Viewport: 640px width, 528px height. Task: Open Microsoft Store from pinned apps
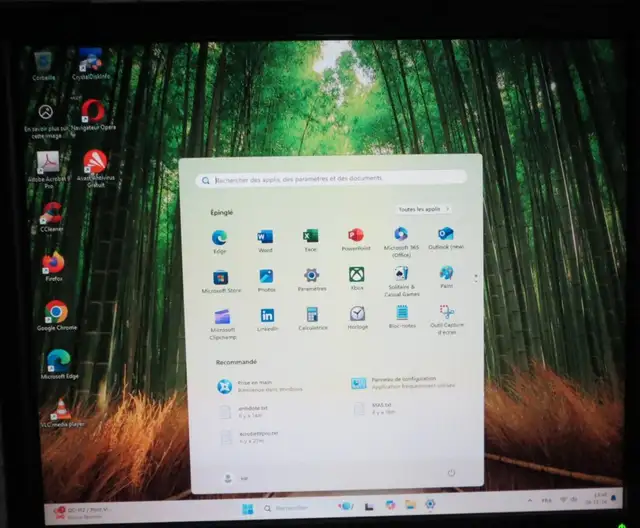click(221, 282)
